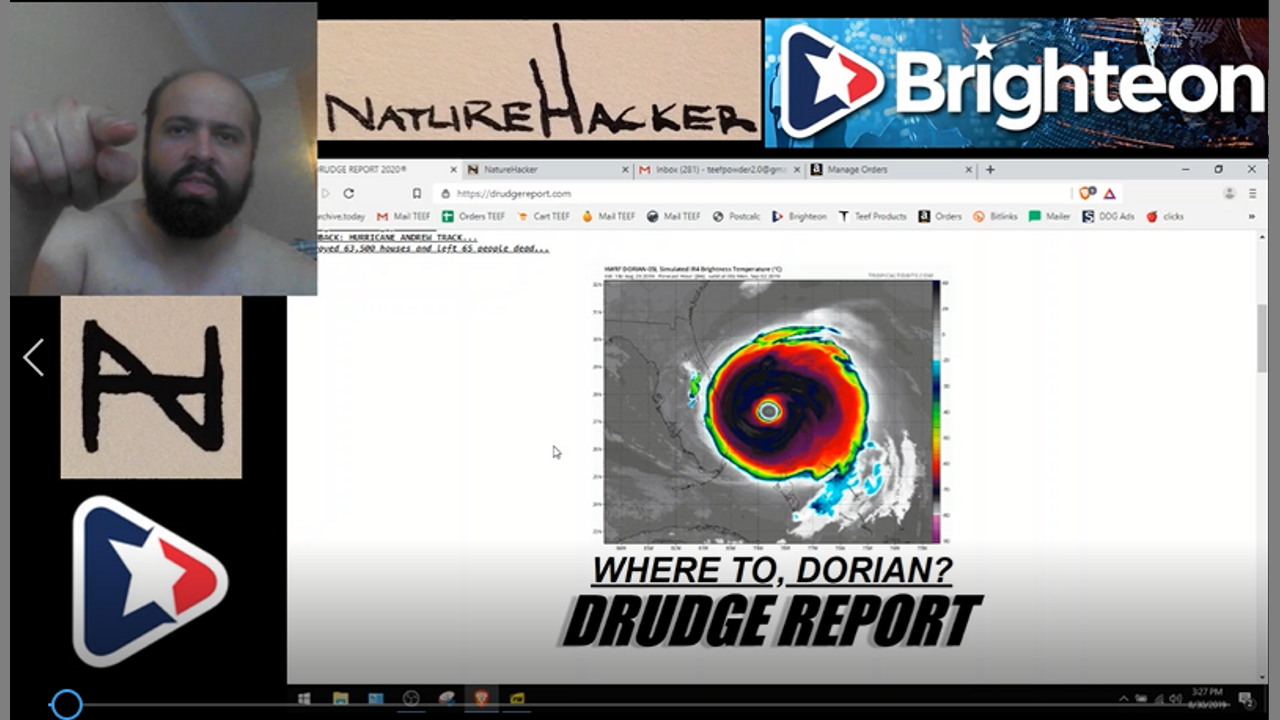Click the Brave Rewards triangle icon
The width and height of the screenshot is (1280, 720).
click(x=1109, y=193)
